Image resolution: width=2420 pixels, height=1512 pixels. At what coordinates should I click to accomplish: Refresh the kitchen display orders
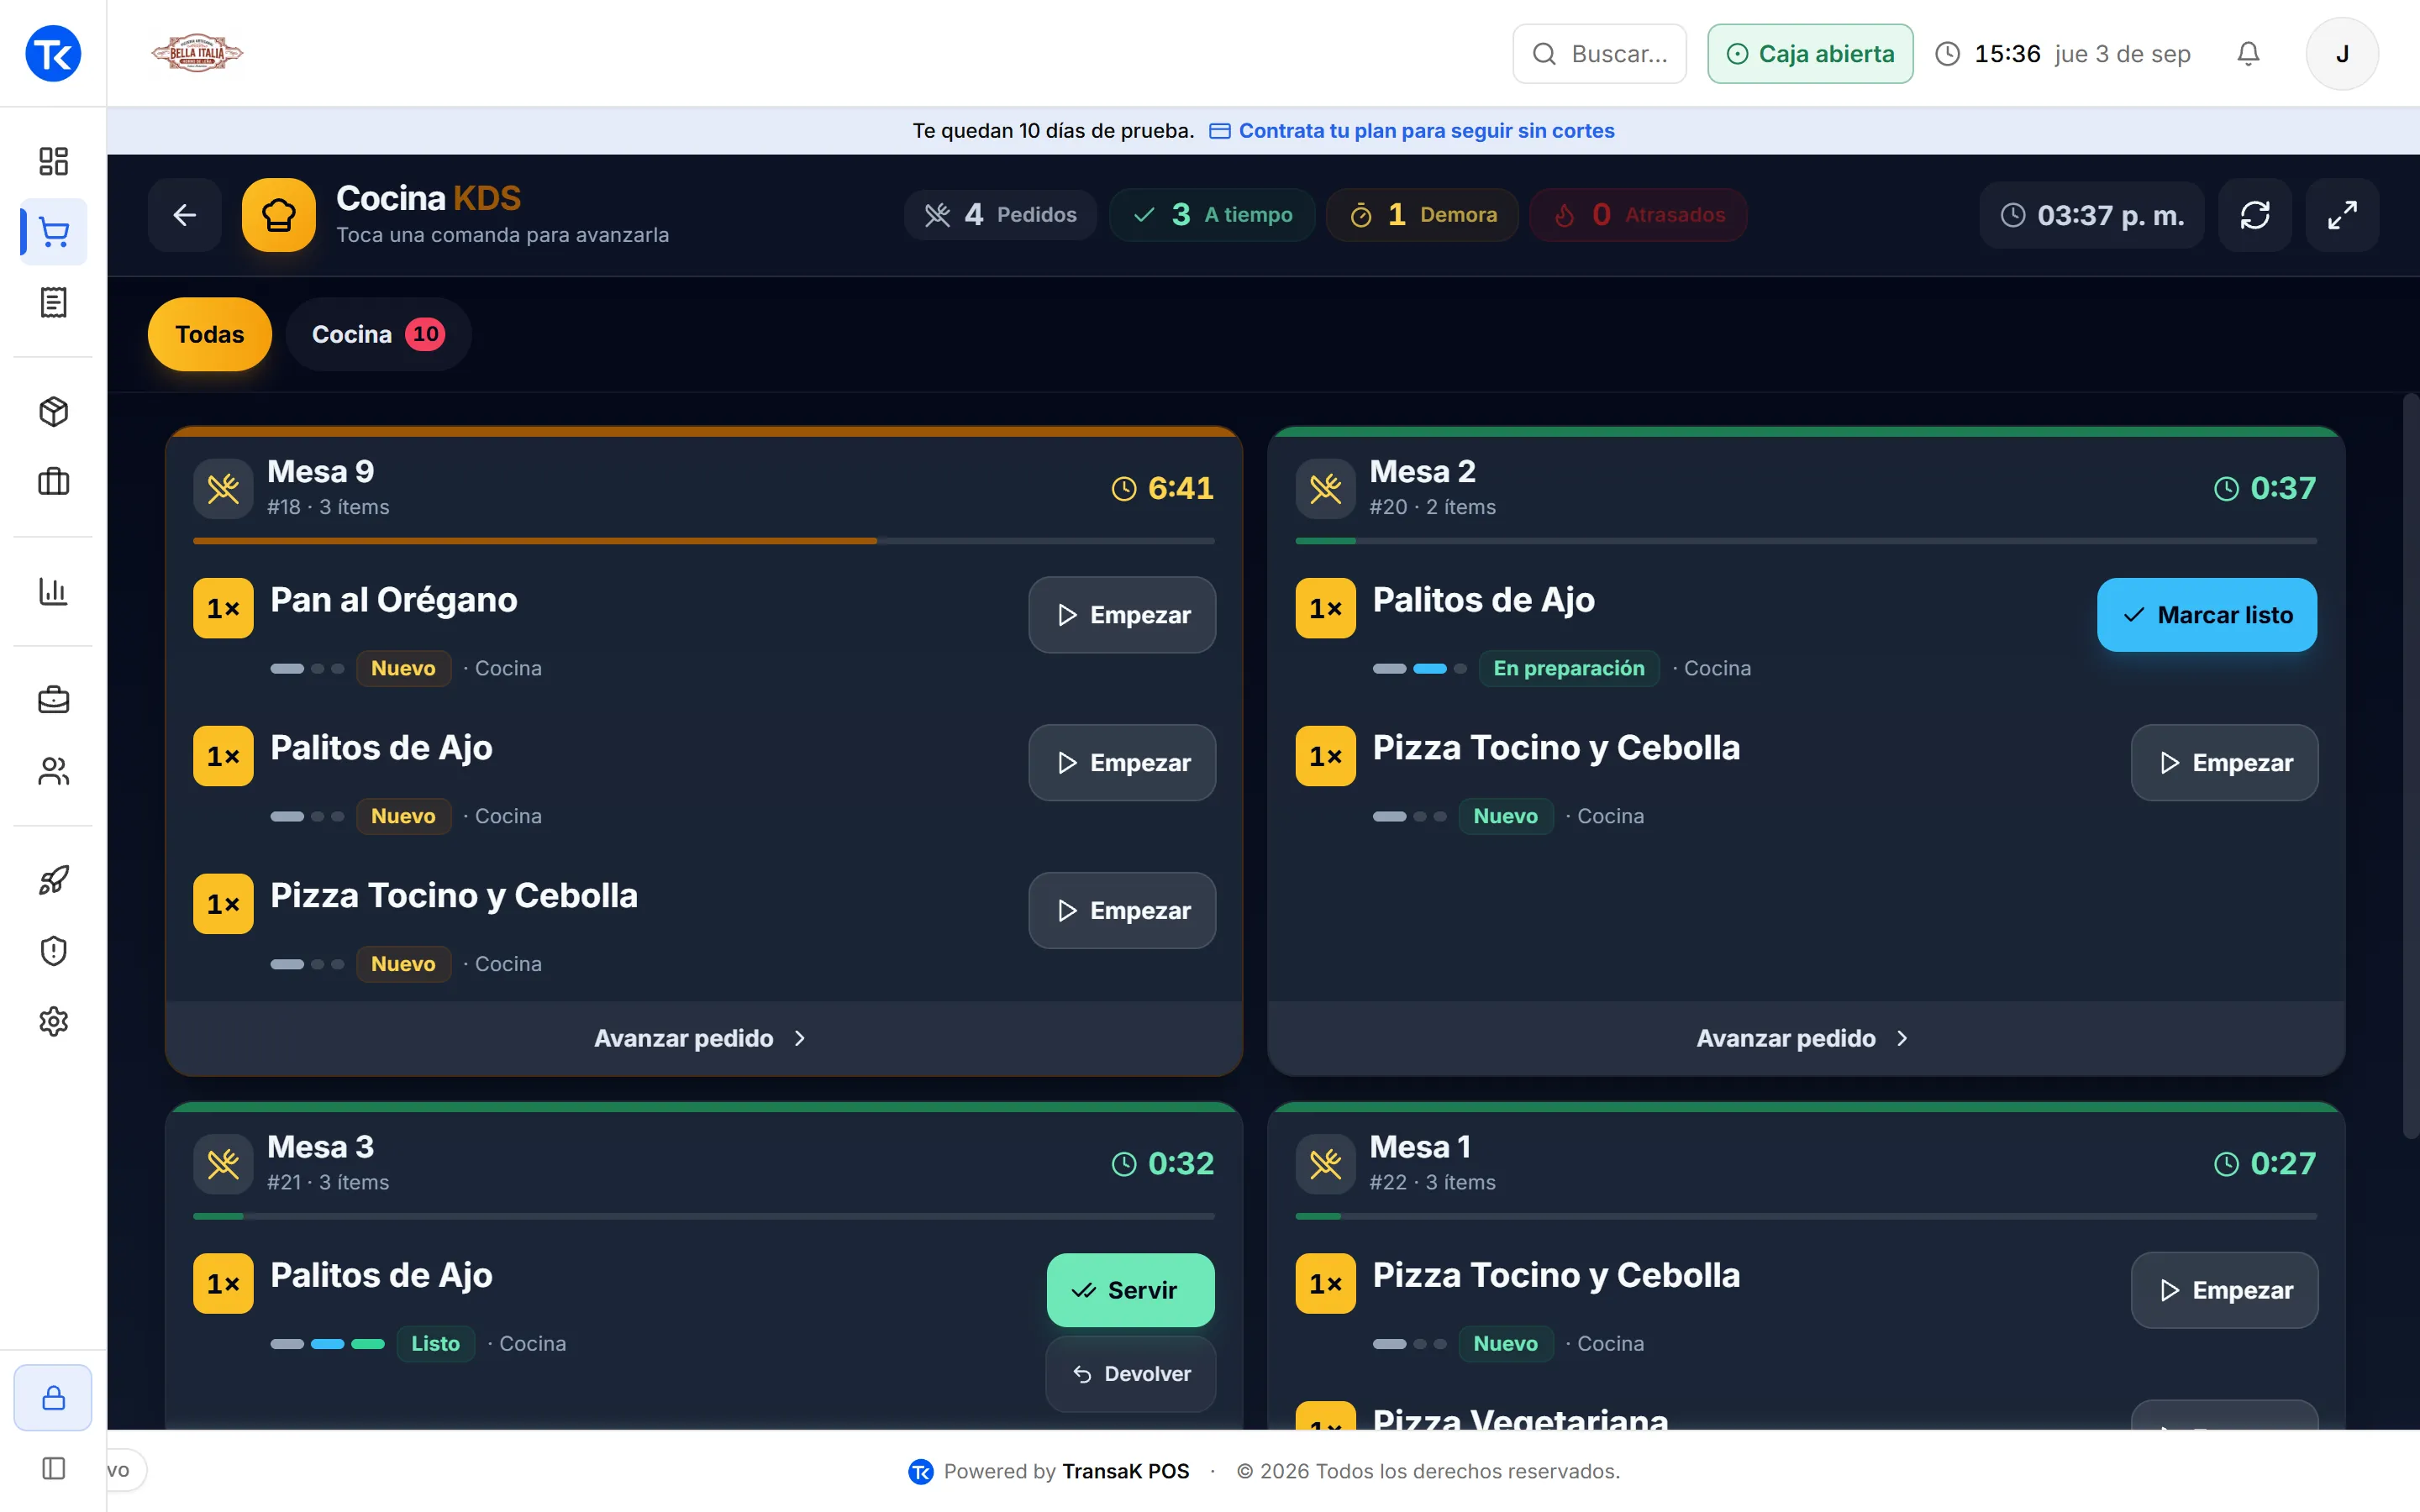[2254, 215]
